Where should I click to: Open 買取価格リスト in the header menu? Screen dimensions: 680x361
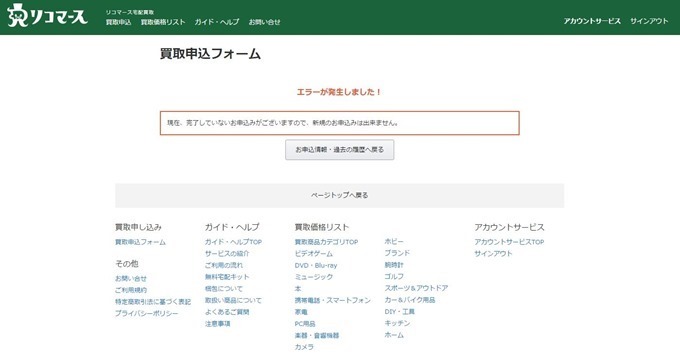pyautogui.click(x=163, y=22)
